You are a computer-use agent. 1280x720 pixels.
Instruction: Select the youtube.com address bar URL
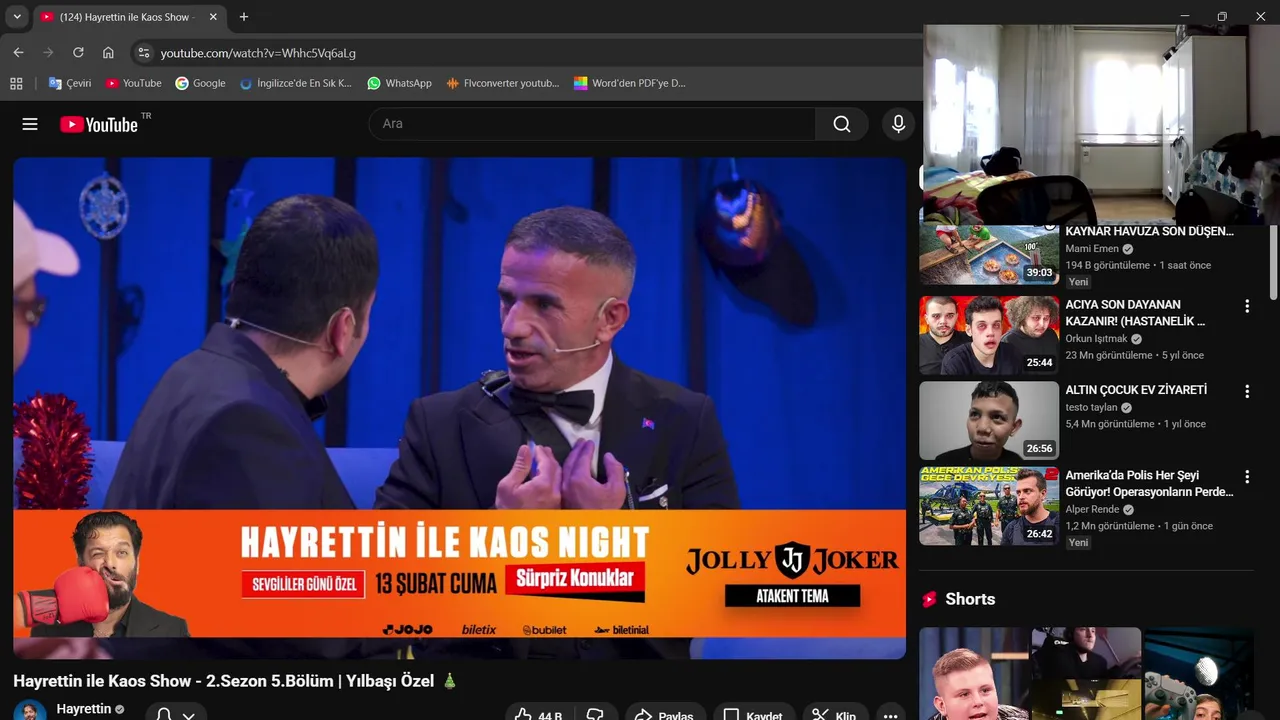(258, 53)
